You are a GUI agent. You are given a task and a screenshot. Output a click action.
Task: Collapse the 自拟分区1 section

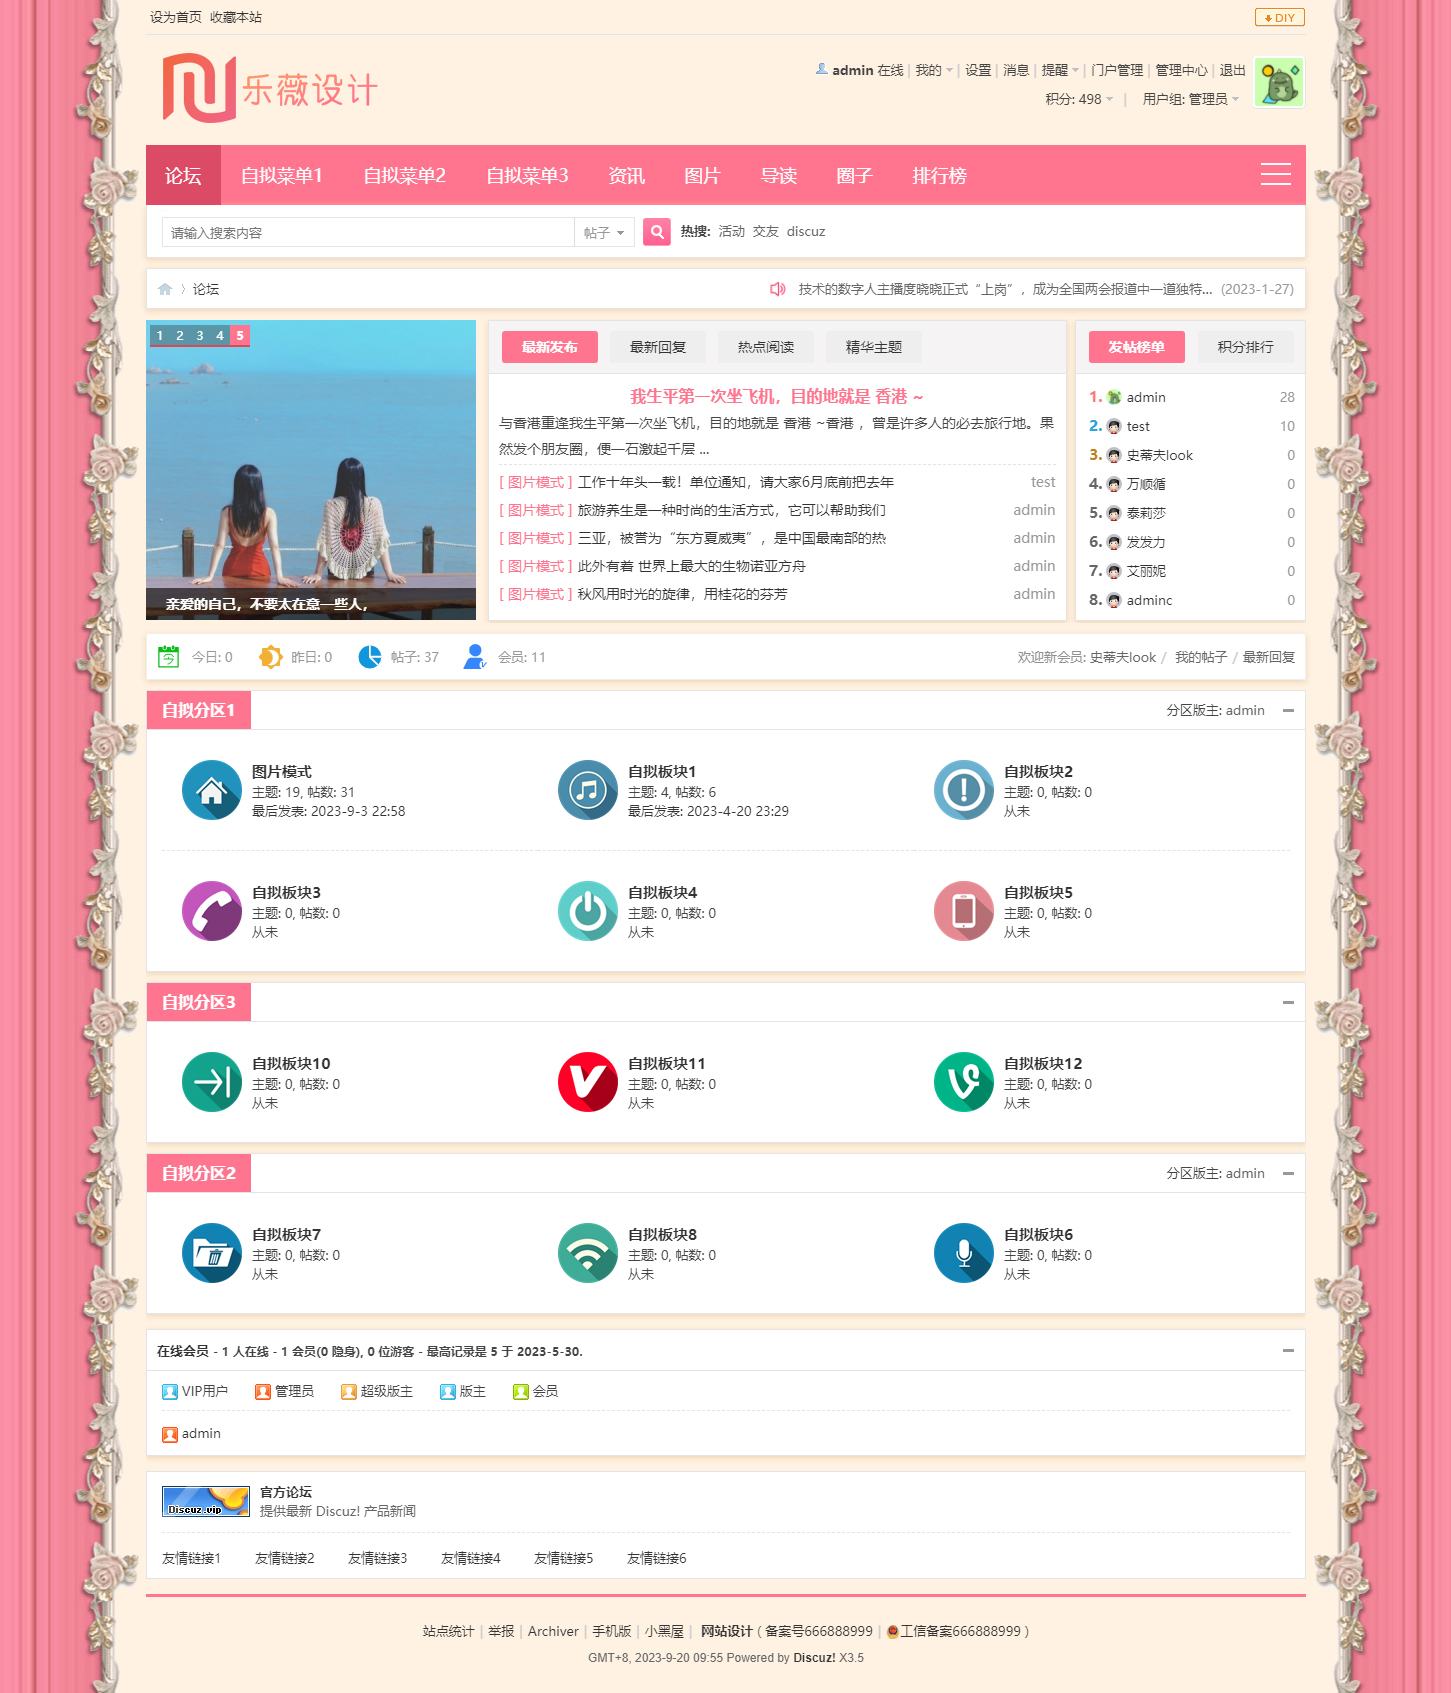[1288, 710]
